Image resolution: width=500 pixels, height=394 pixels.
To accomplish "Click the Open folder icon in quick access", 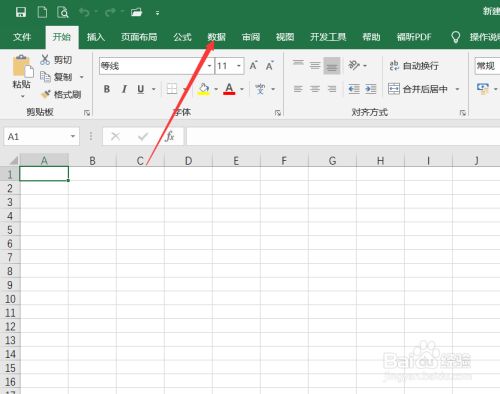I will [x=137, y=13].
